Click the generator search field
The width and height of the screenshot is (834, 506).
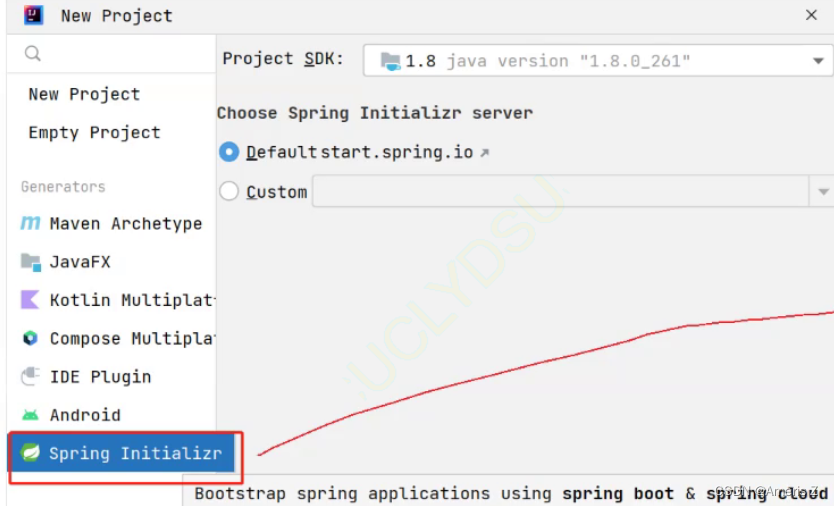pyautogui.click(x=112, y=53)
